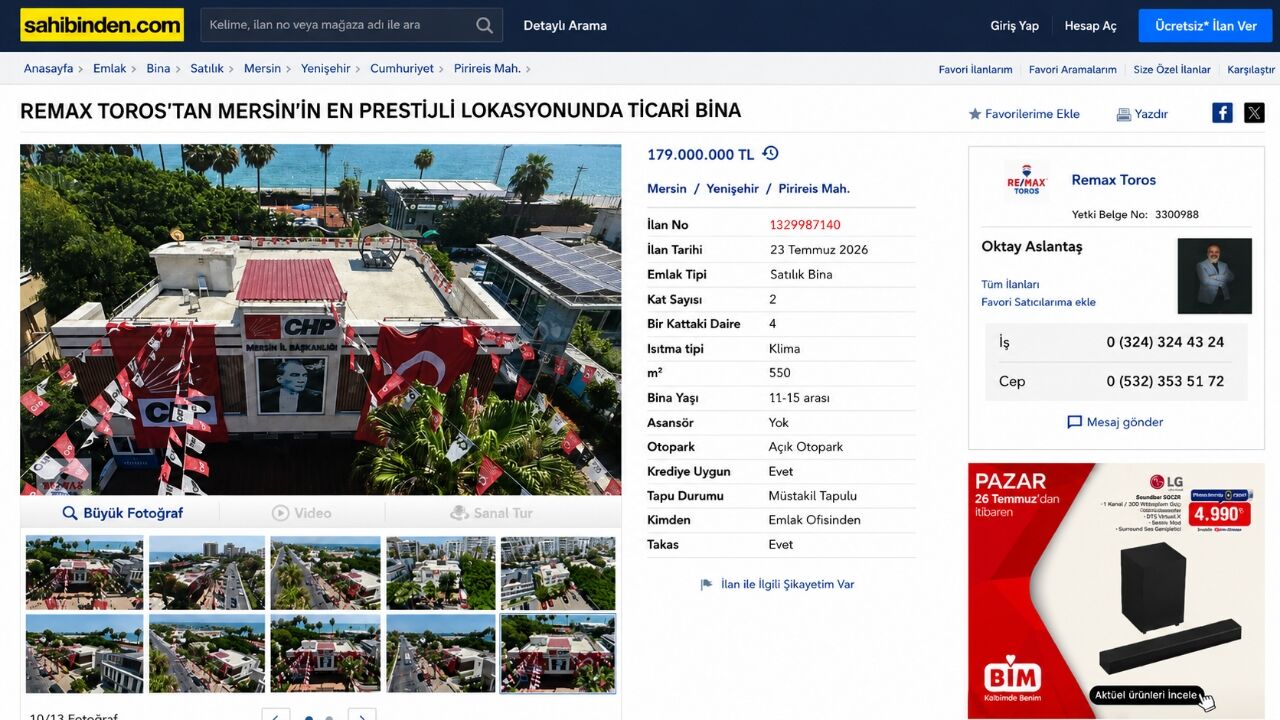Expand chevron after Satılık breadcrumb
1280x720 pixels.
click(x=233, y=69)
